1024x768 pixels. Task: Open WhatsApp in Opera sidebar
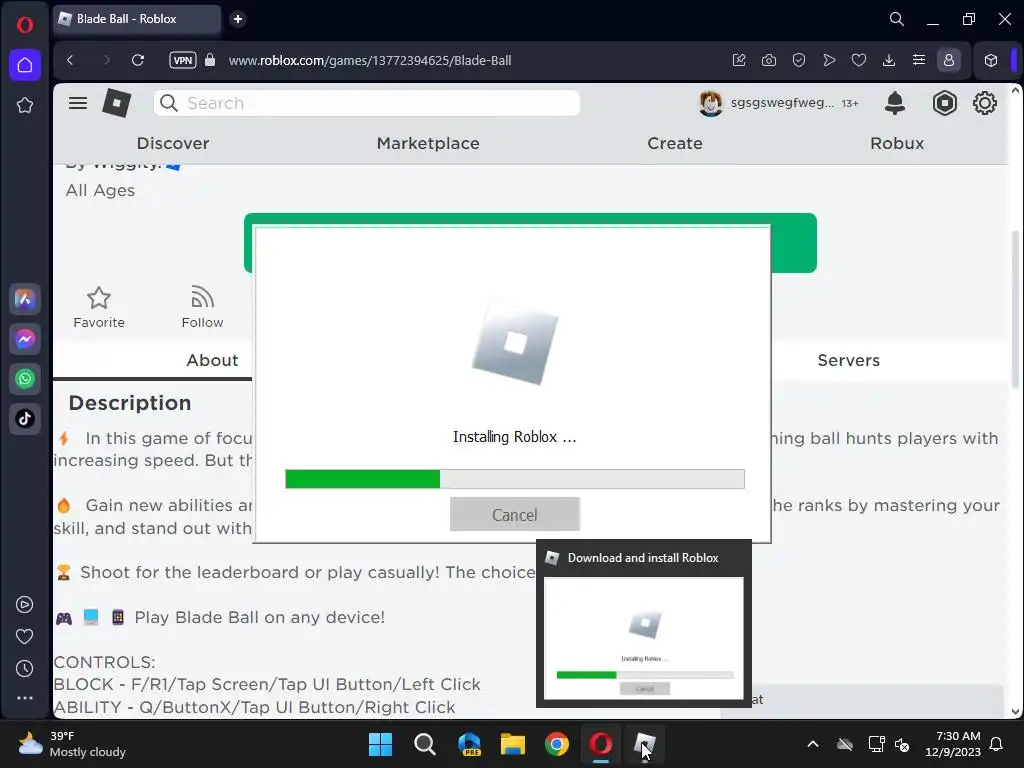(25, 379)
